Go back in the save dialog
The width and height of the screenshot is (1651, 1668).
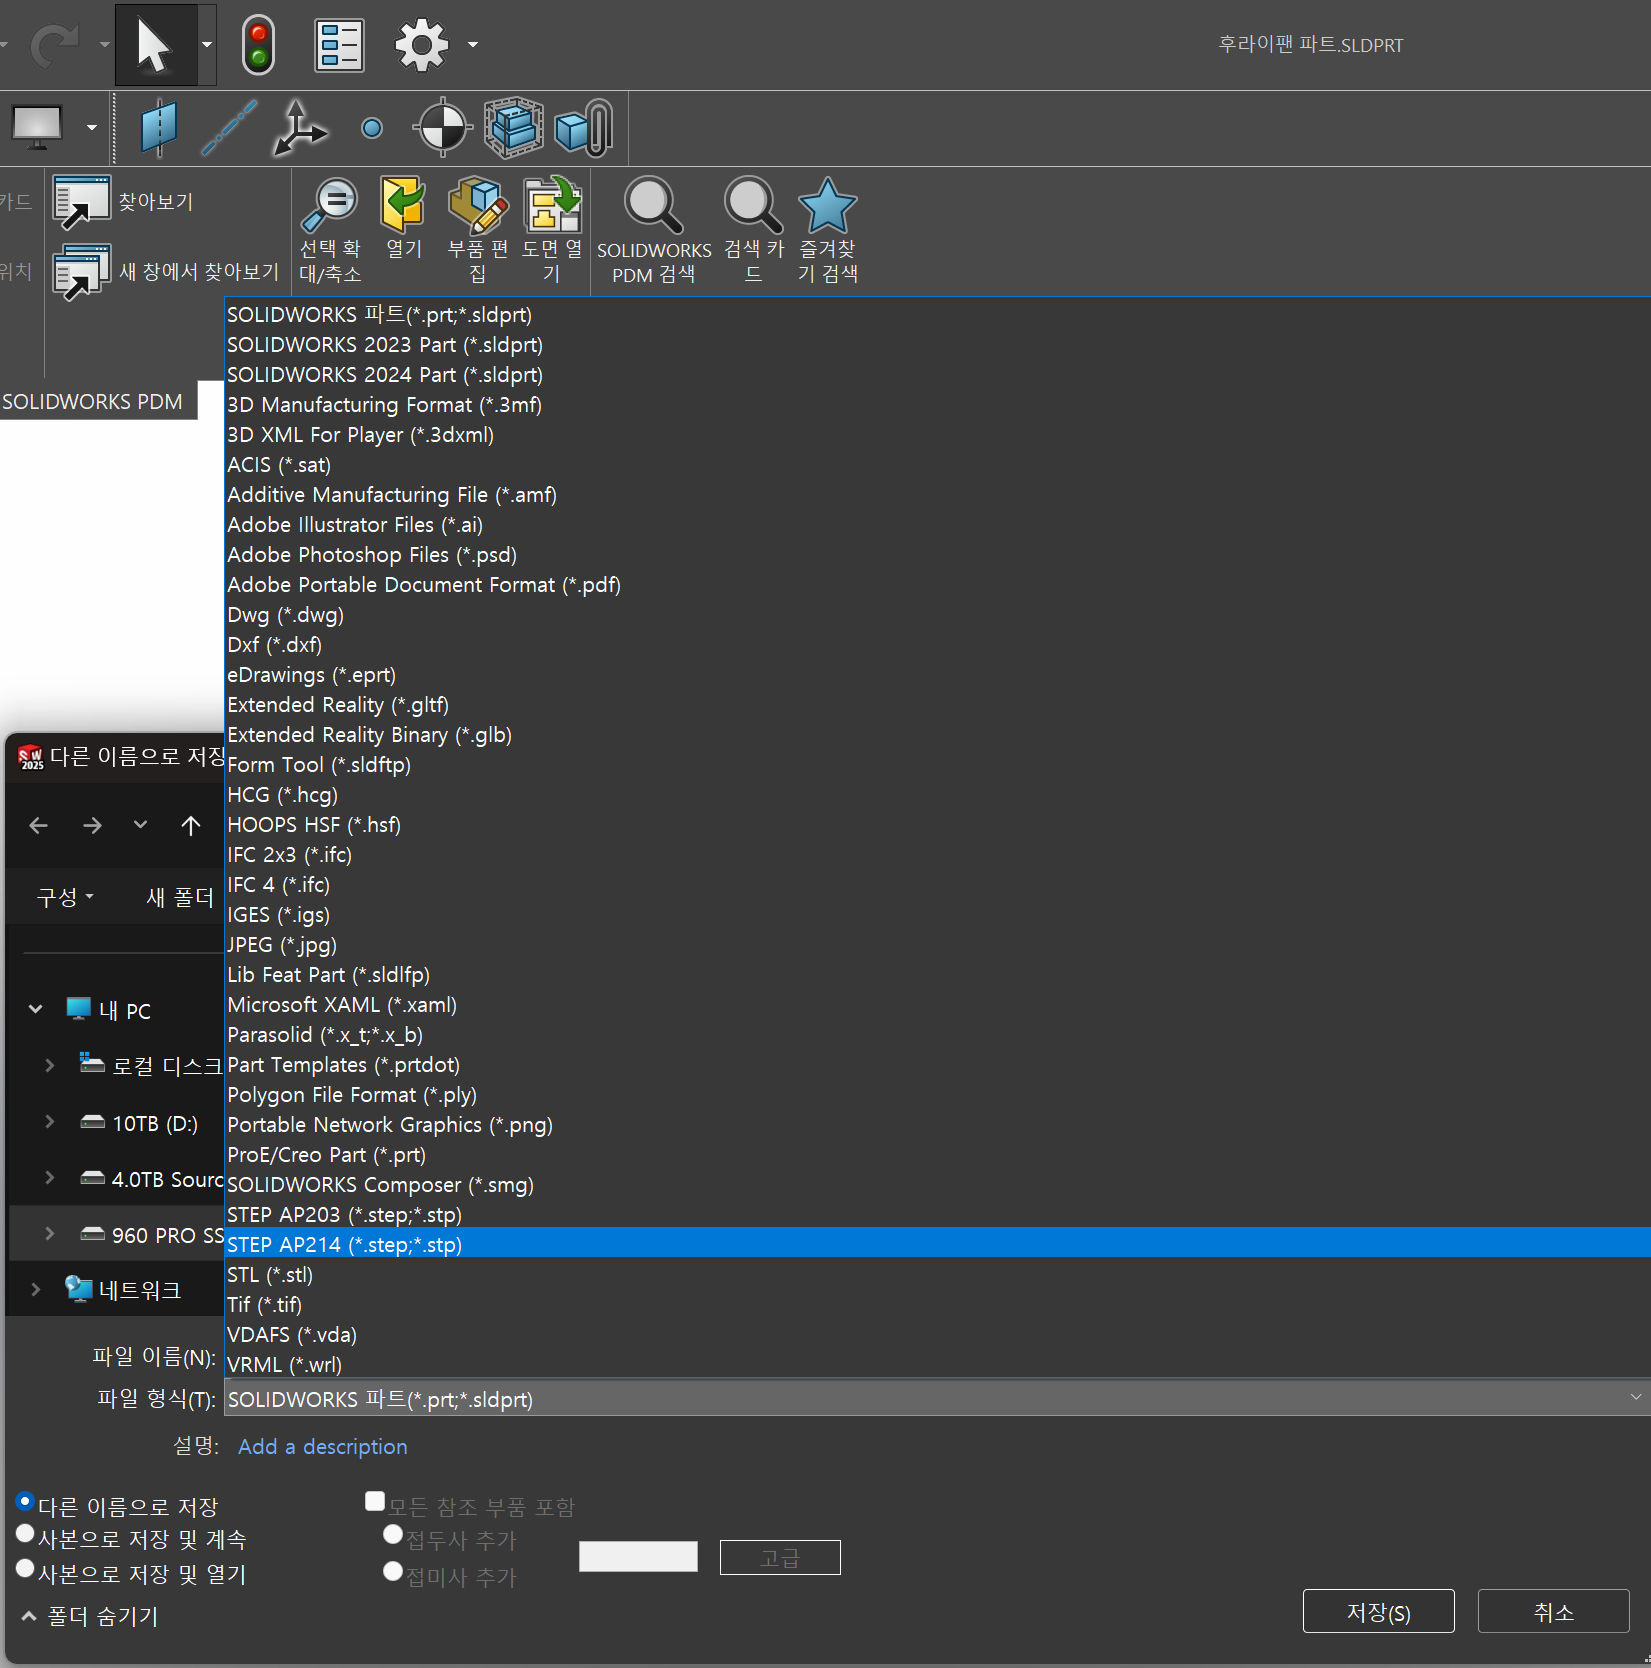click(x=39, y=825)
